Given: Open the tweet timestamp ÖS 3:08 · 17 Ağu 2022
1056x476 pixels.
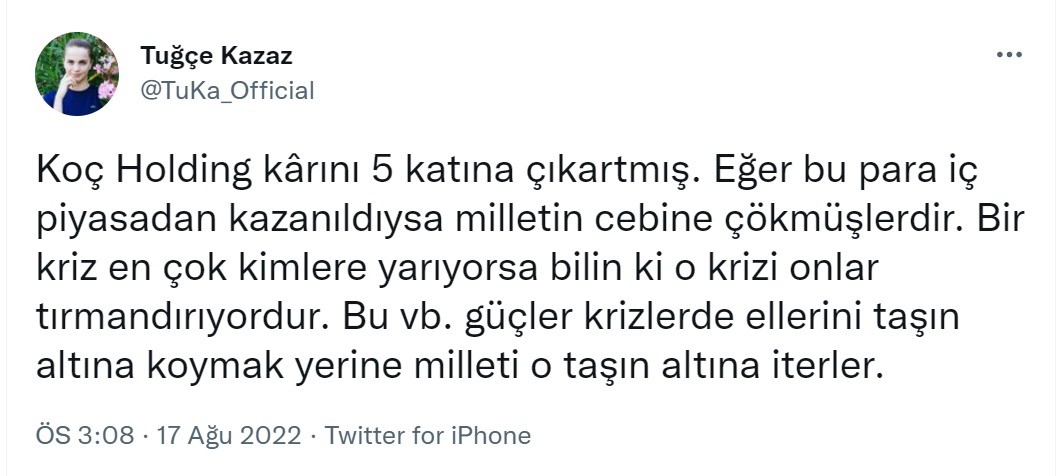Looking at the screenshot, I should 168,436.
